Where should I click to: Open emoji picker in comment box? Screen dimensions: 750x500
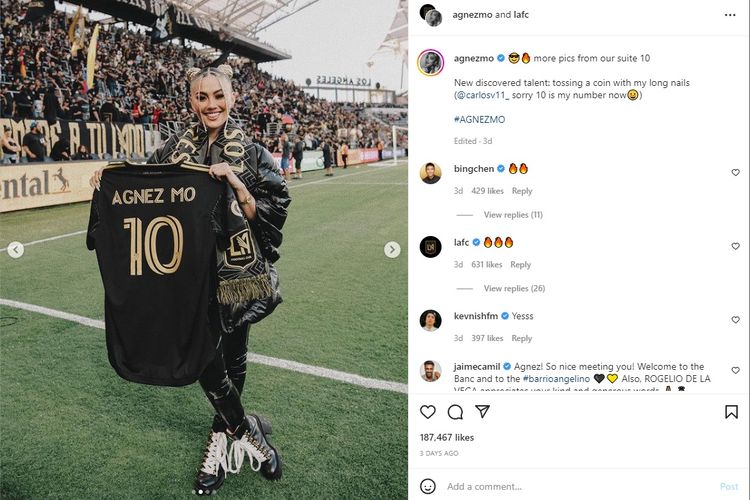pos(428,486)
